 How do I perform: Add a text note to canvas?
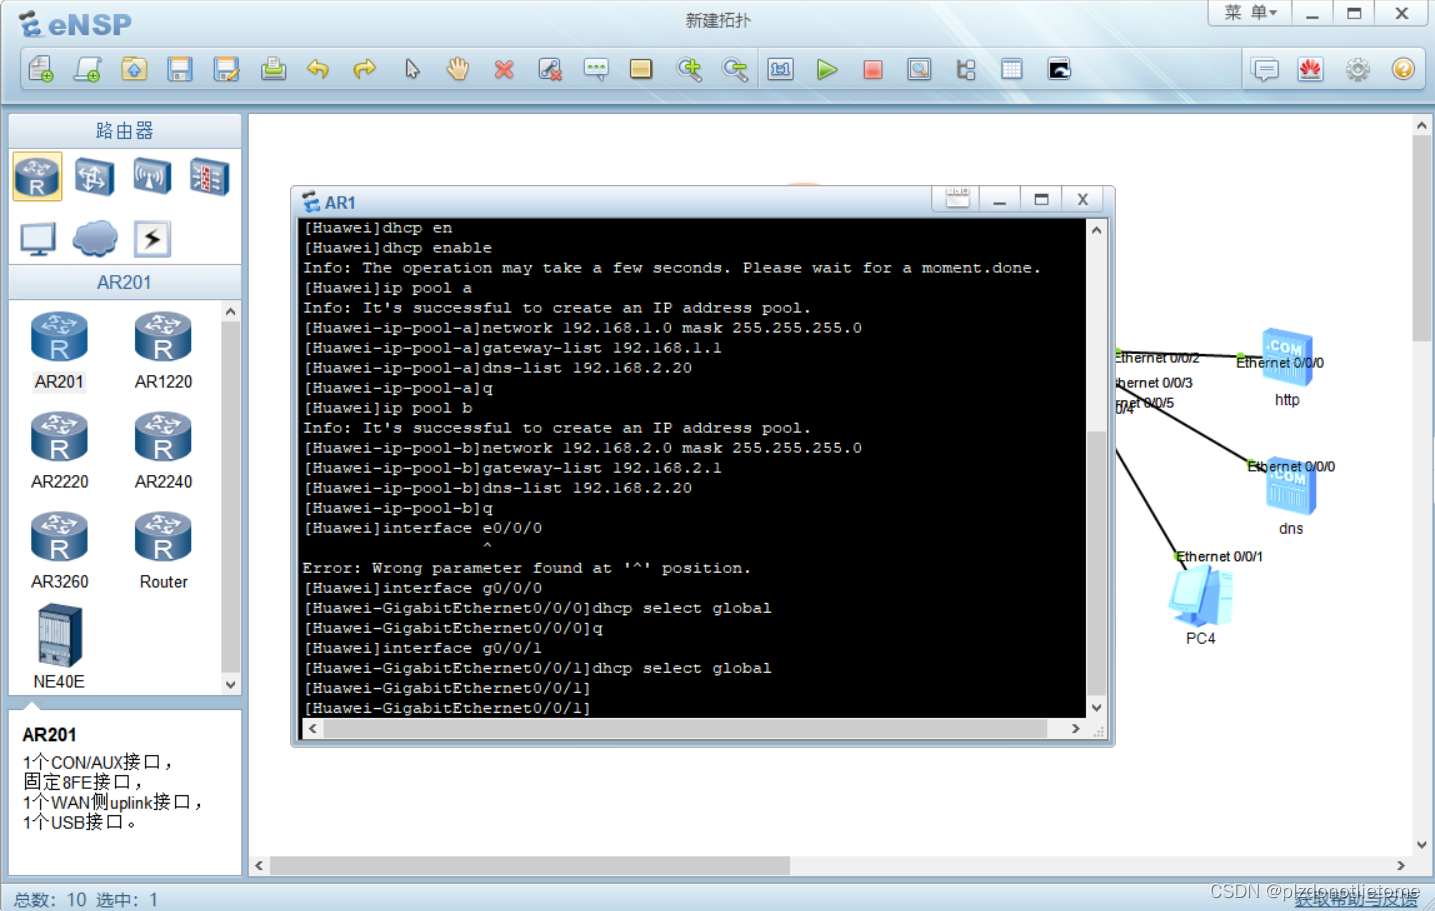pyautogui.click(x=596, y=69)
